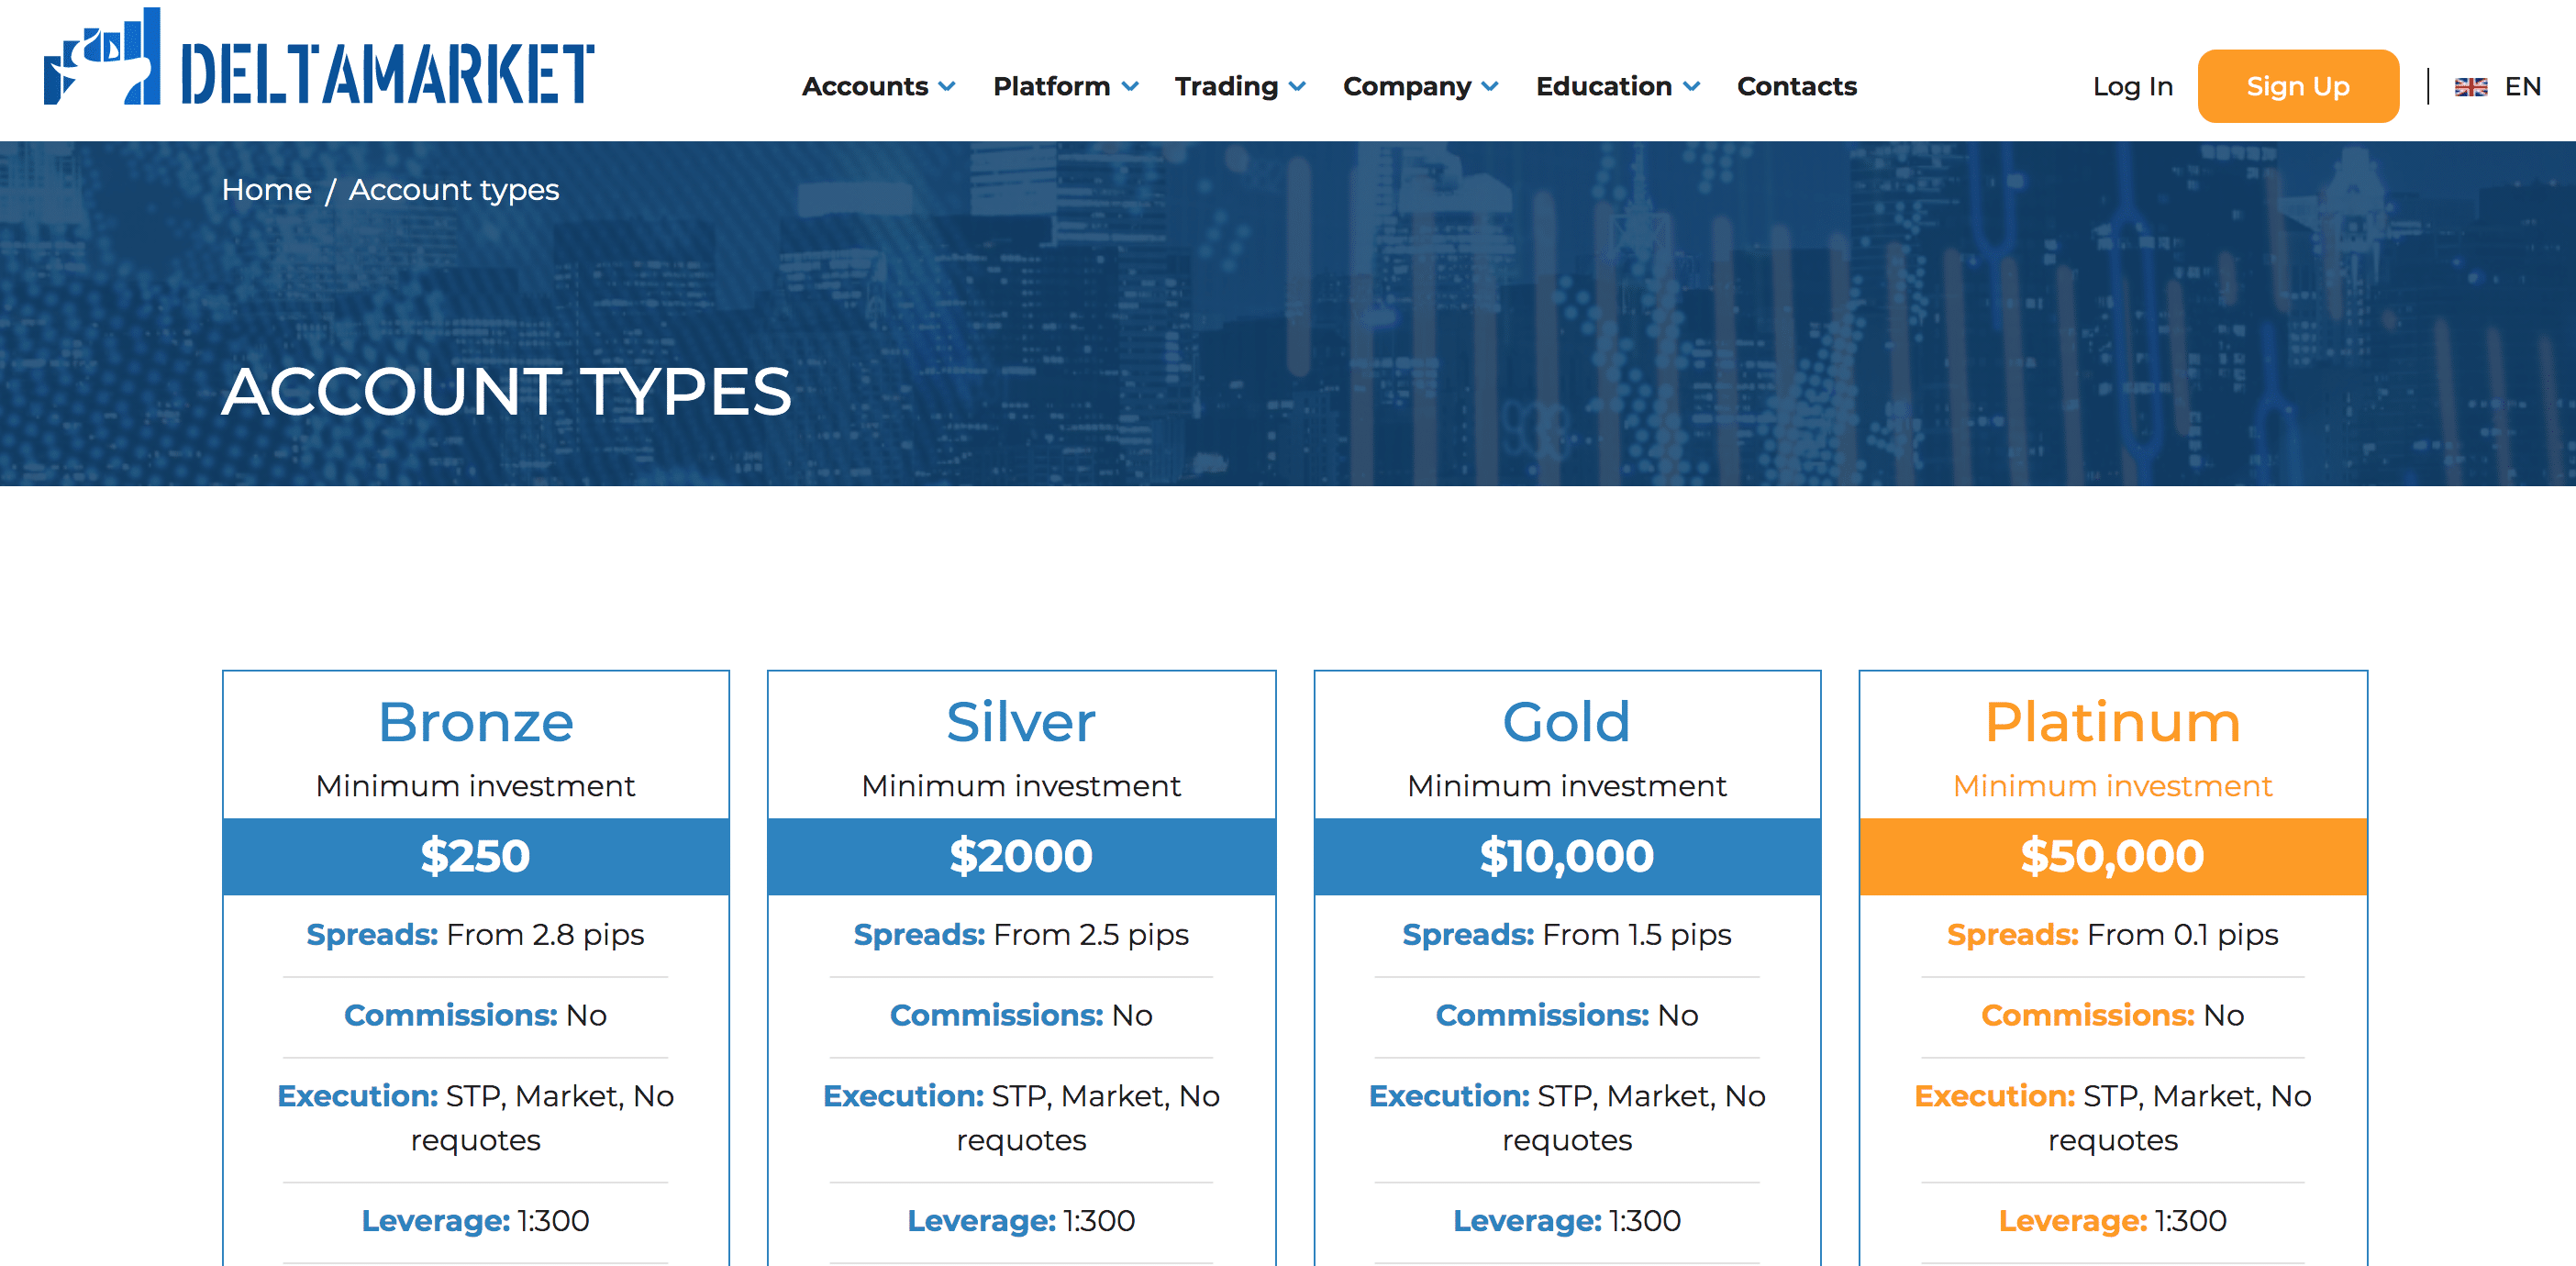Click Platinum orange 'Minimum investment' label
2576x1266 pixels.
[2113, 786]
